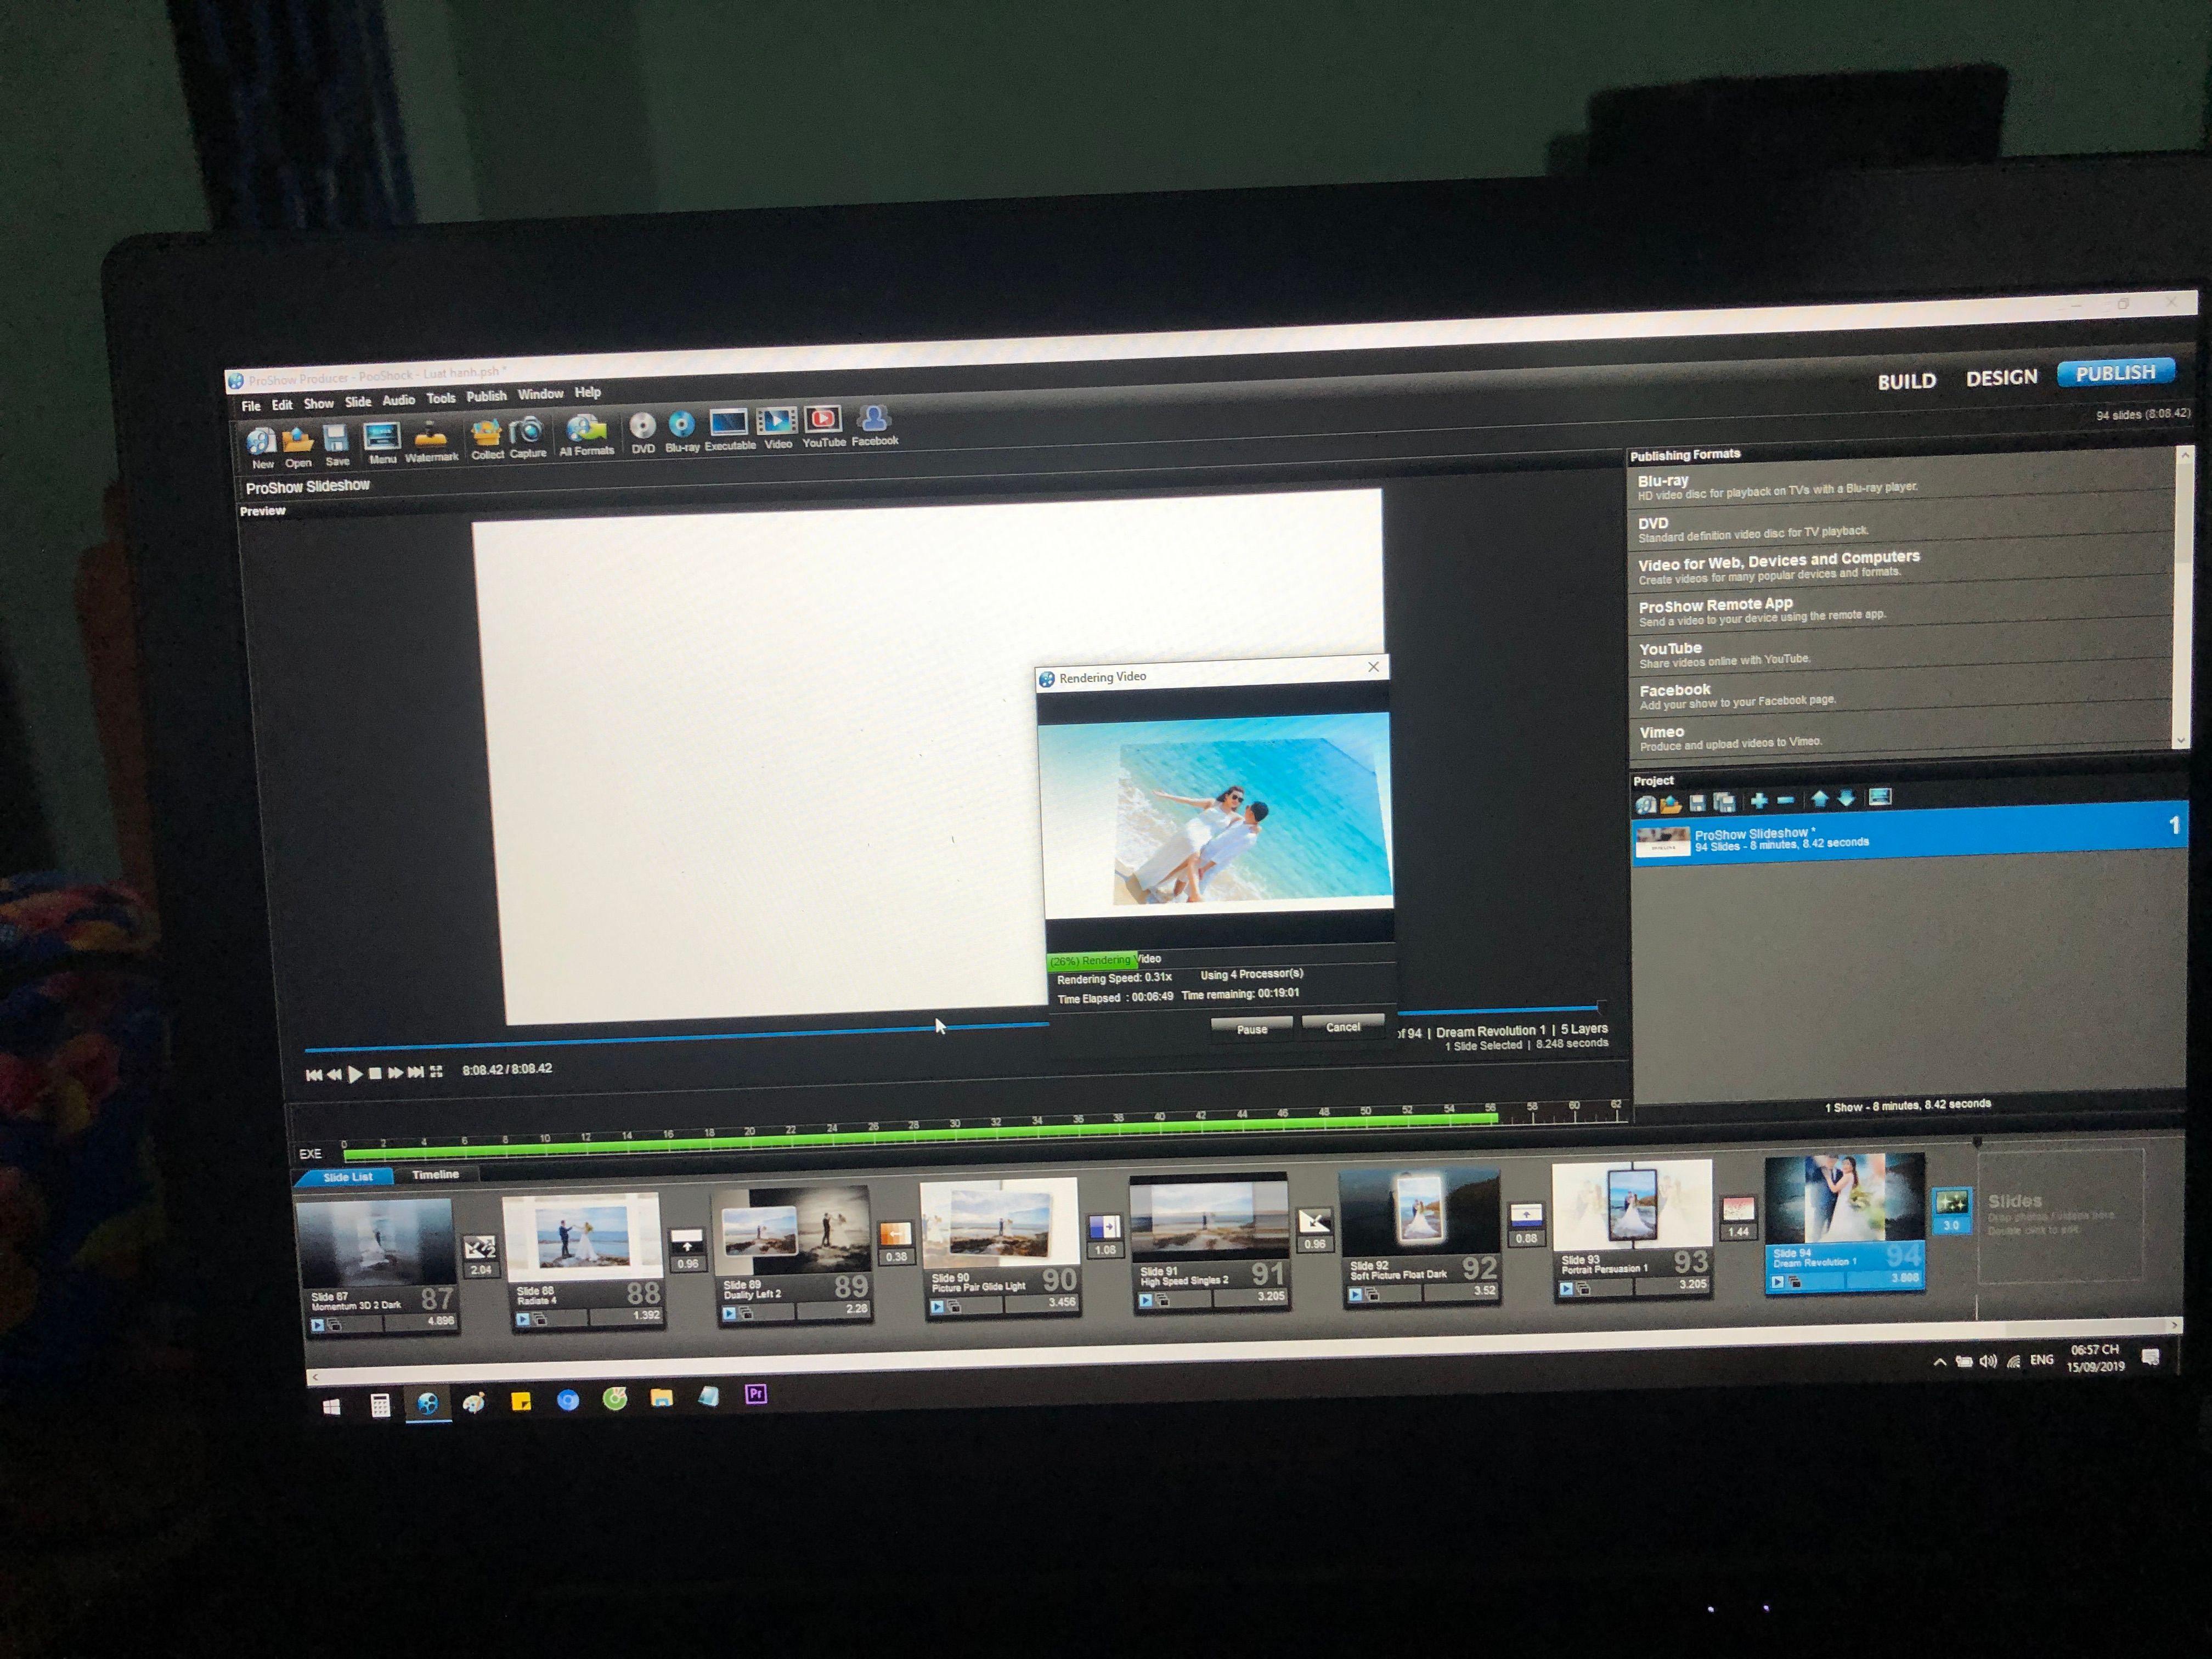The width and height of the screenshot is (2212, 1659).
Task: Open the Windows Start menu
Action: [332, 1407]
